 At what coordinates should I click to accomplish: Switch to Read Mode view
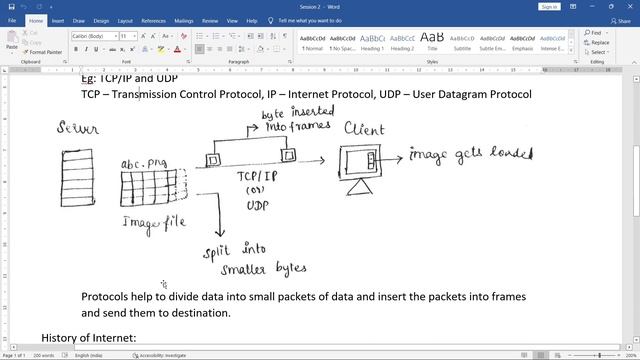click(524, 356)
